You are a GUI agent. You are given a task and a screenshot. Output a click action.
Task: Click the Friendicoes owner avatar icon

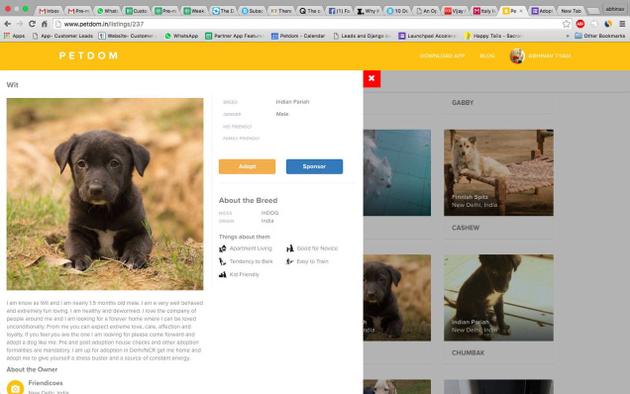15,388
